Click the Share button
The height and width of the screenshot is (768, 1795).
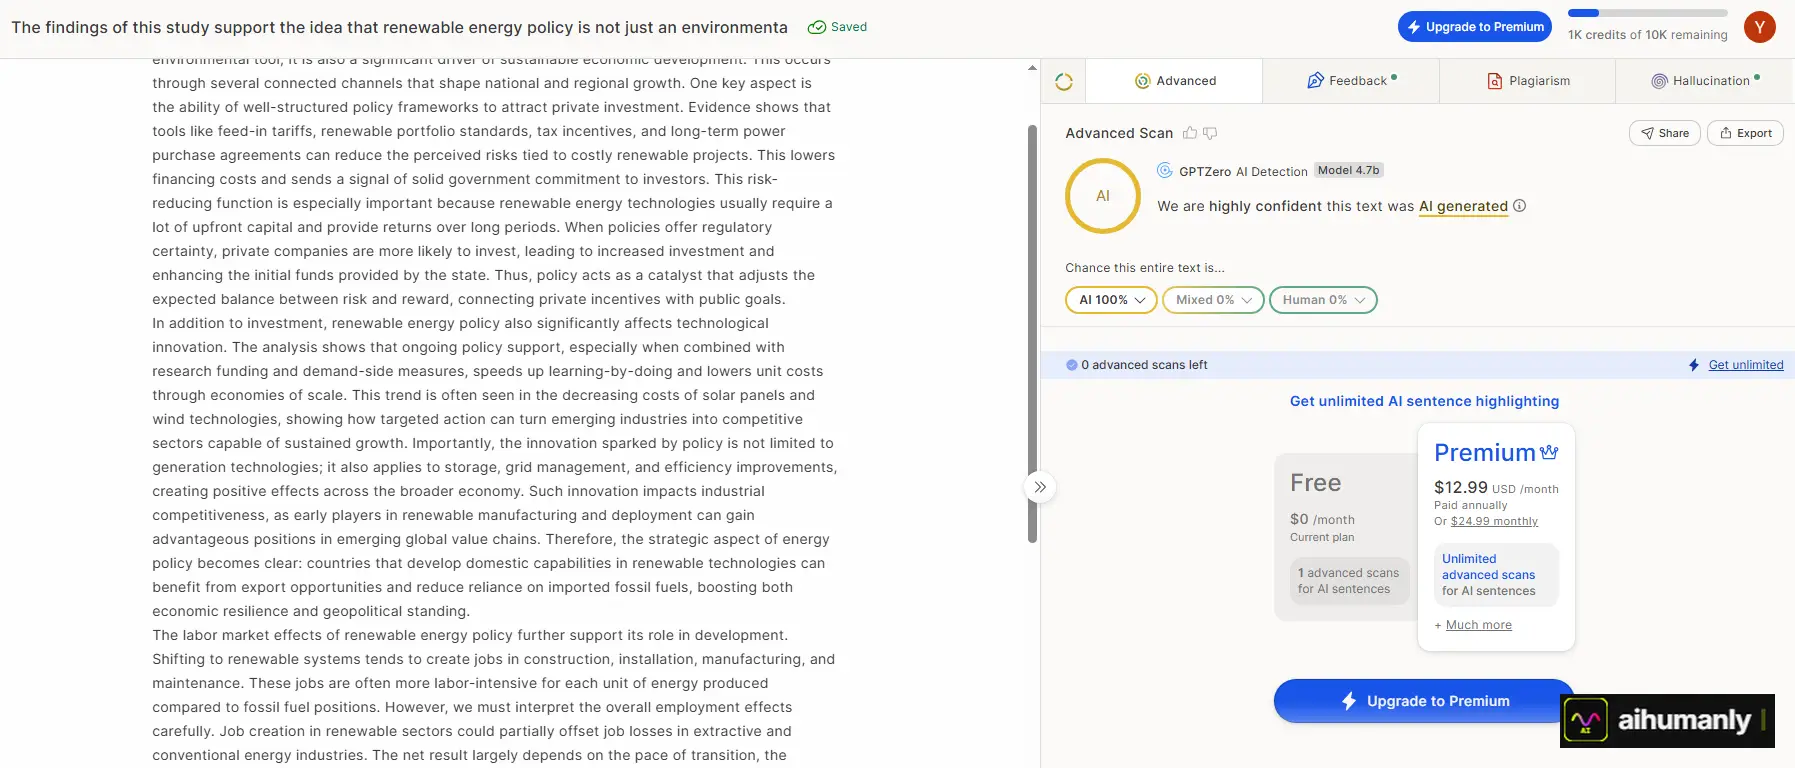1665,133
